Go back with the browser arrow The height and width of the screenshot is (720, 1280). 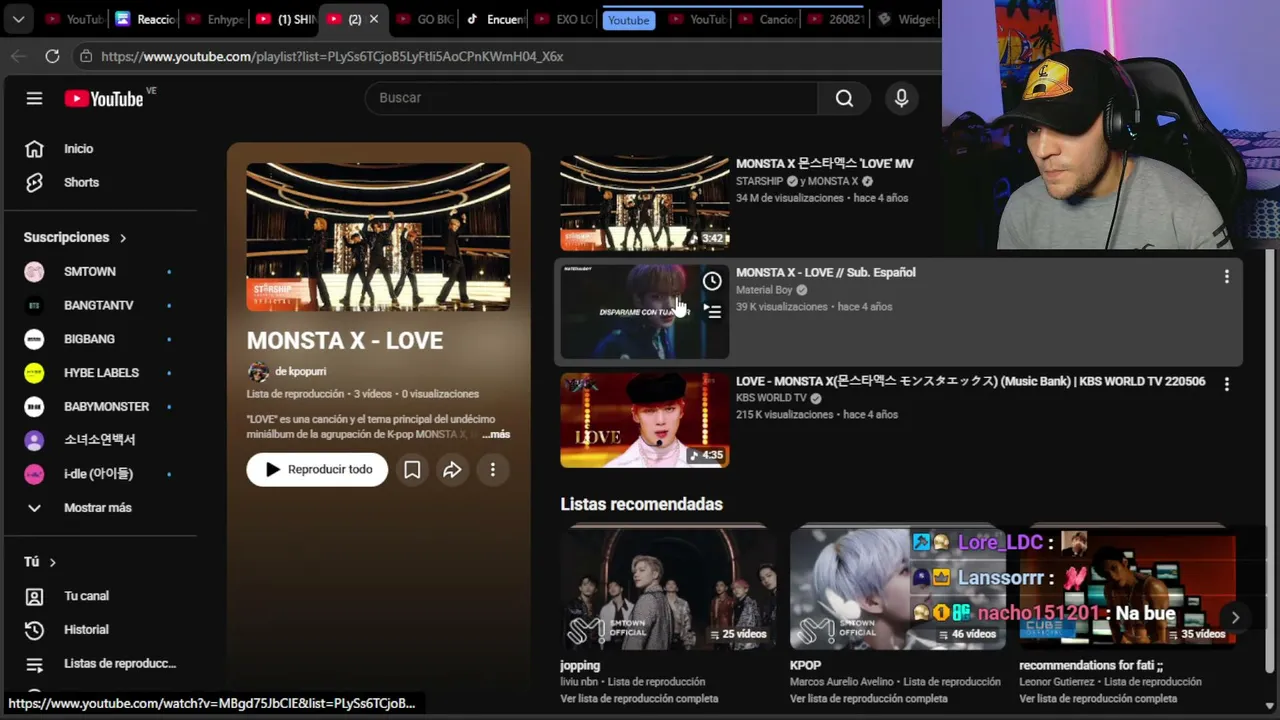coord(18,57)
